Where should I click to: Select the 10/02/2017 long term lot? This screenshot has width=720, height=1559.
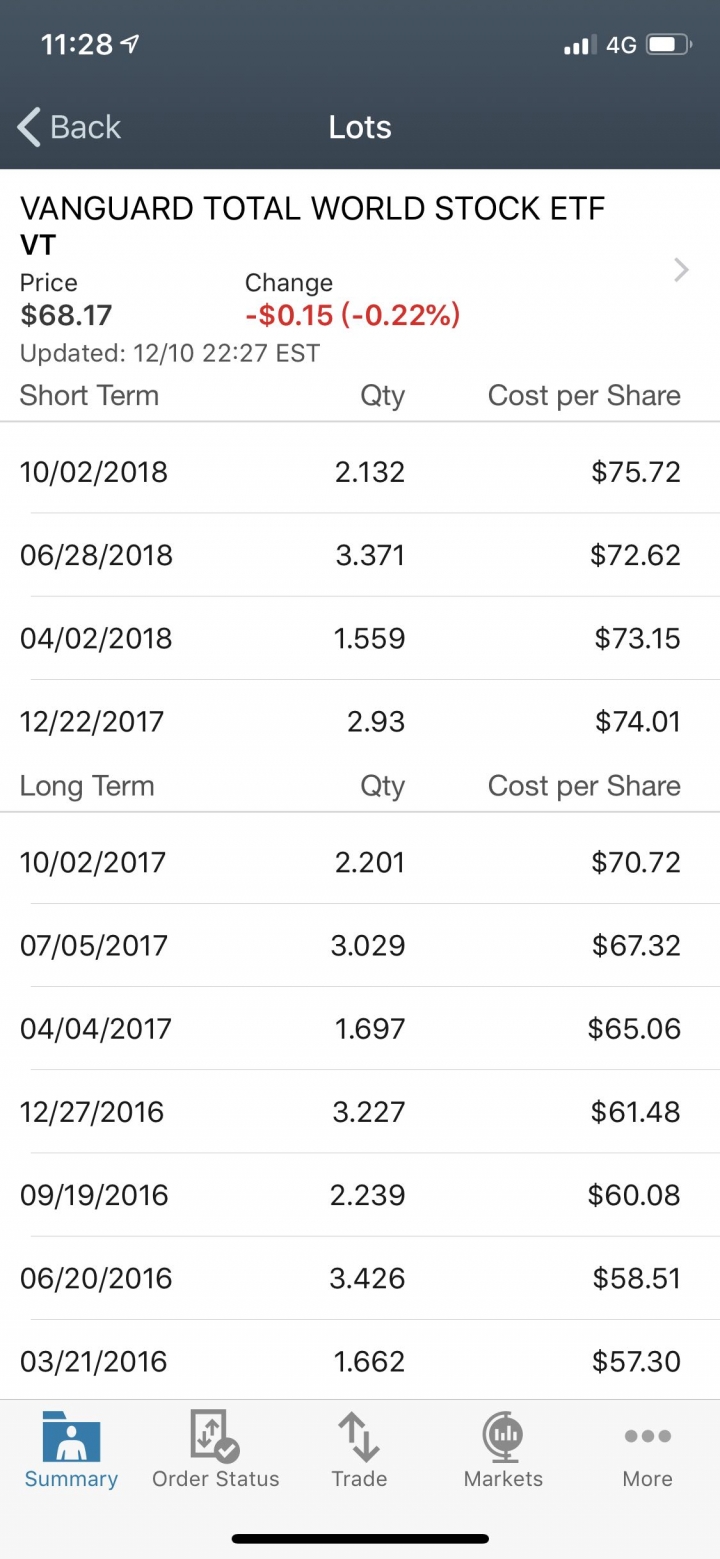(x=360, y=862)
